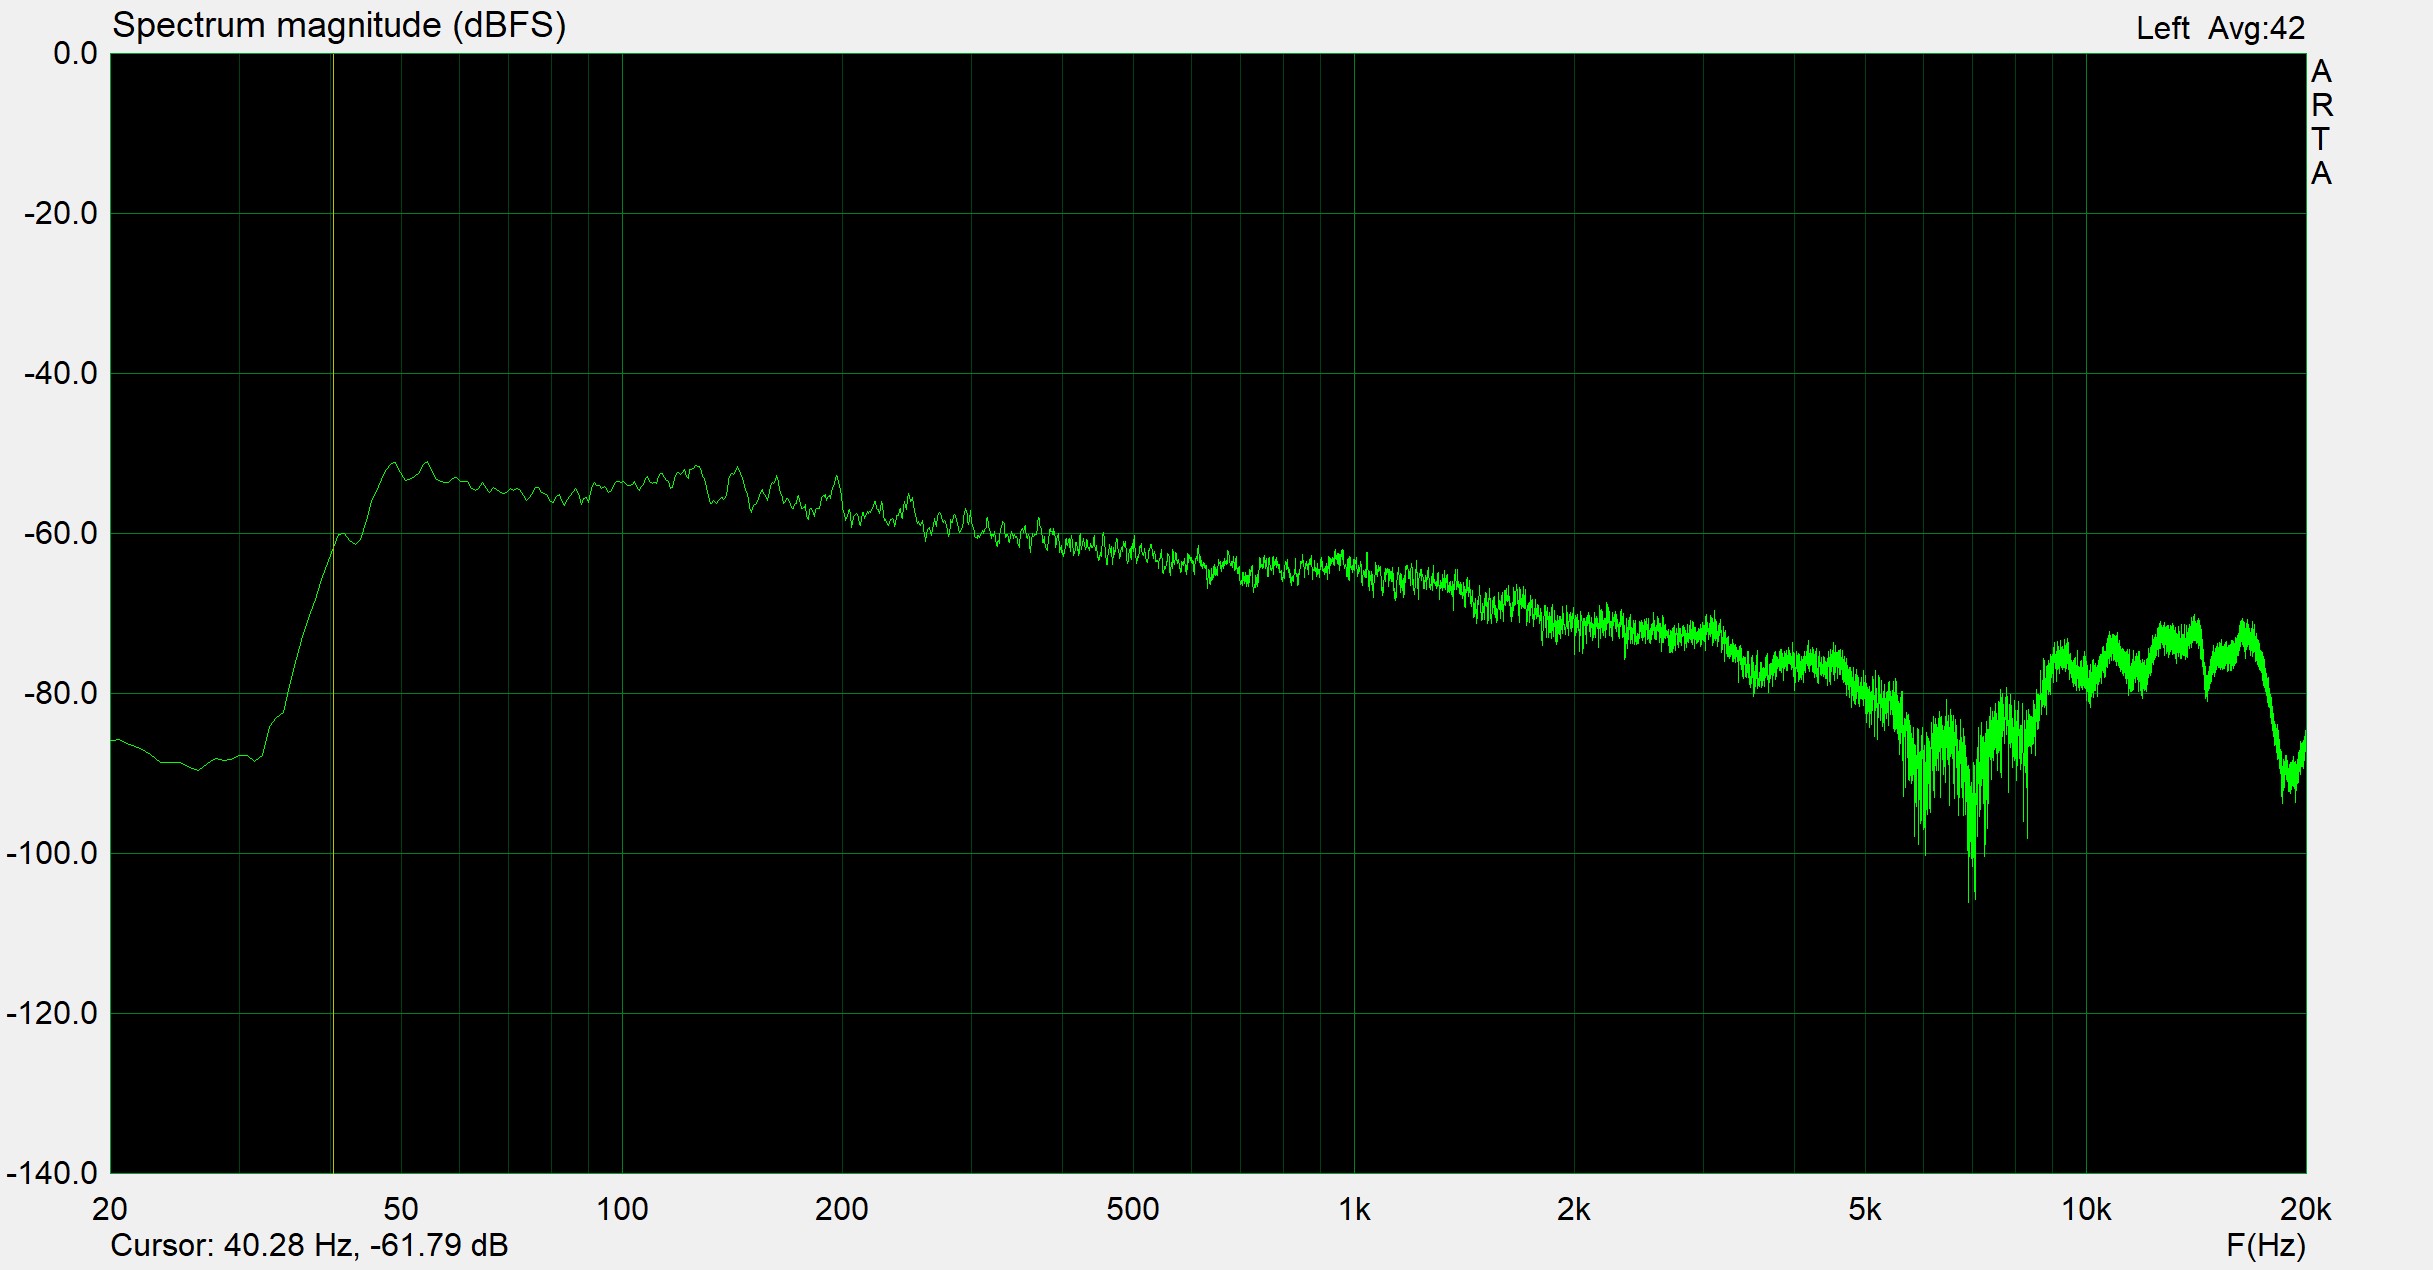Click the Avg:42 averaging counter

(2256, 28)
